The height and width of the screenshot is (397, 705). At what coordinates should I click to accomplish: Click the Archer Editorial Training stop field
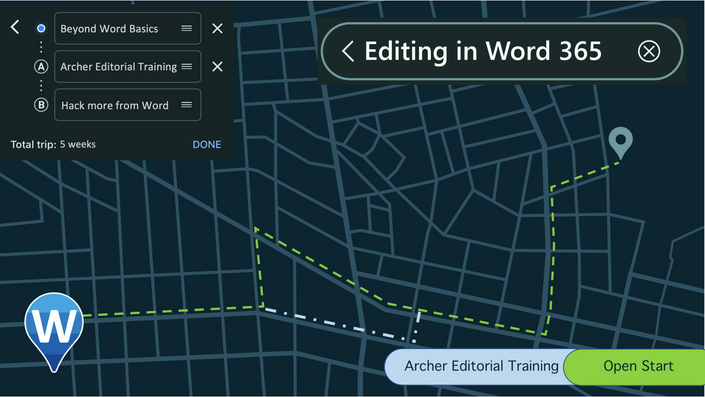(128, 67)
